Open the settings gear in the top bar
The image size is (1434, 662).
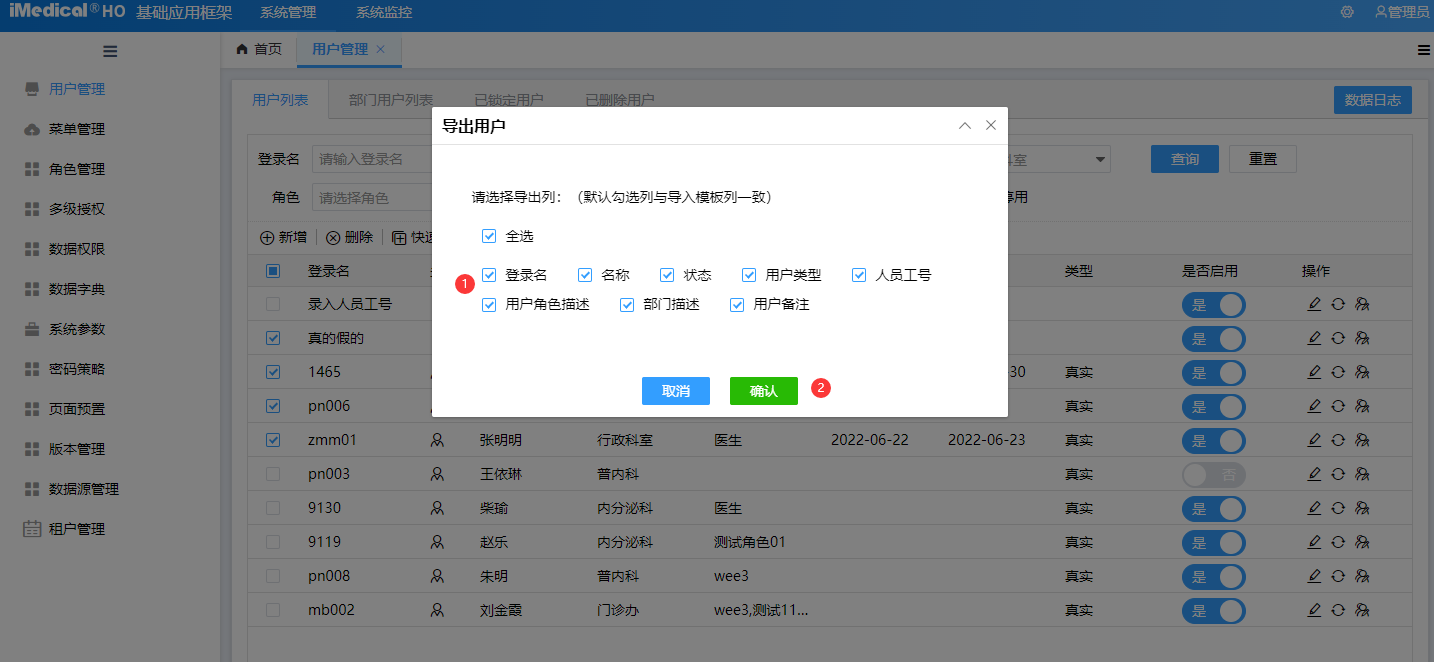1346,12
